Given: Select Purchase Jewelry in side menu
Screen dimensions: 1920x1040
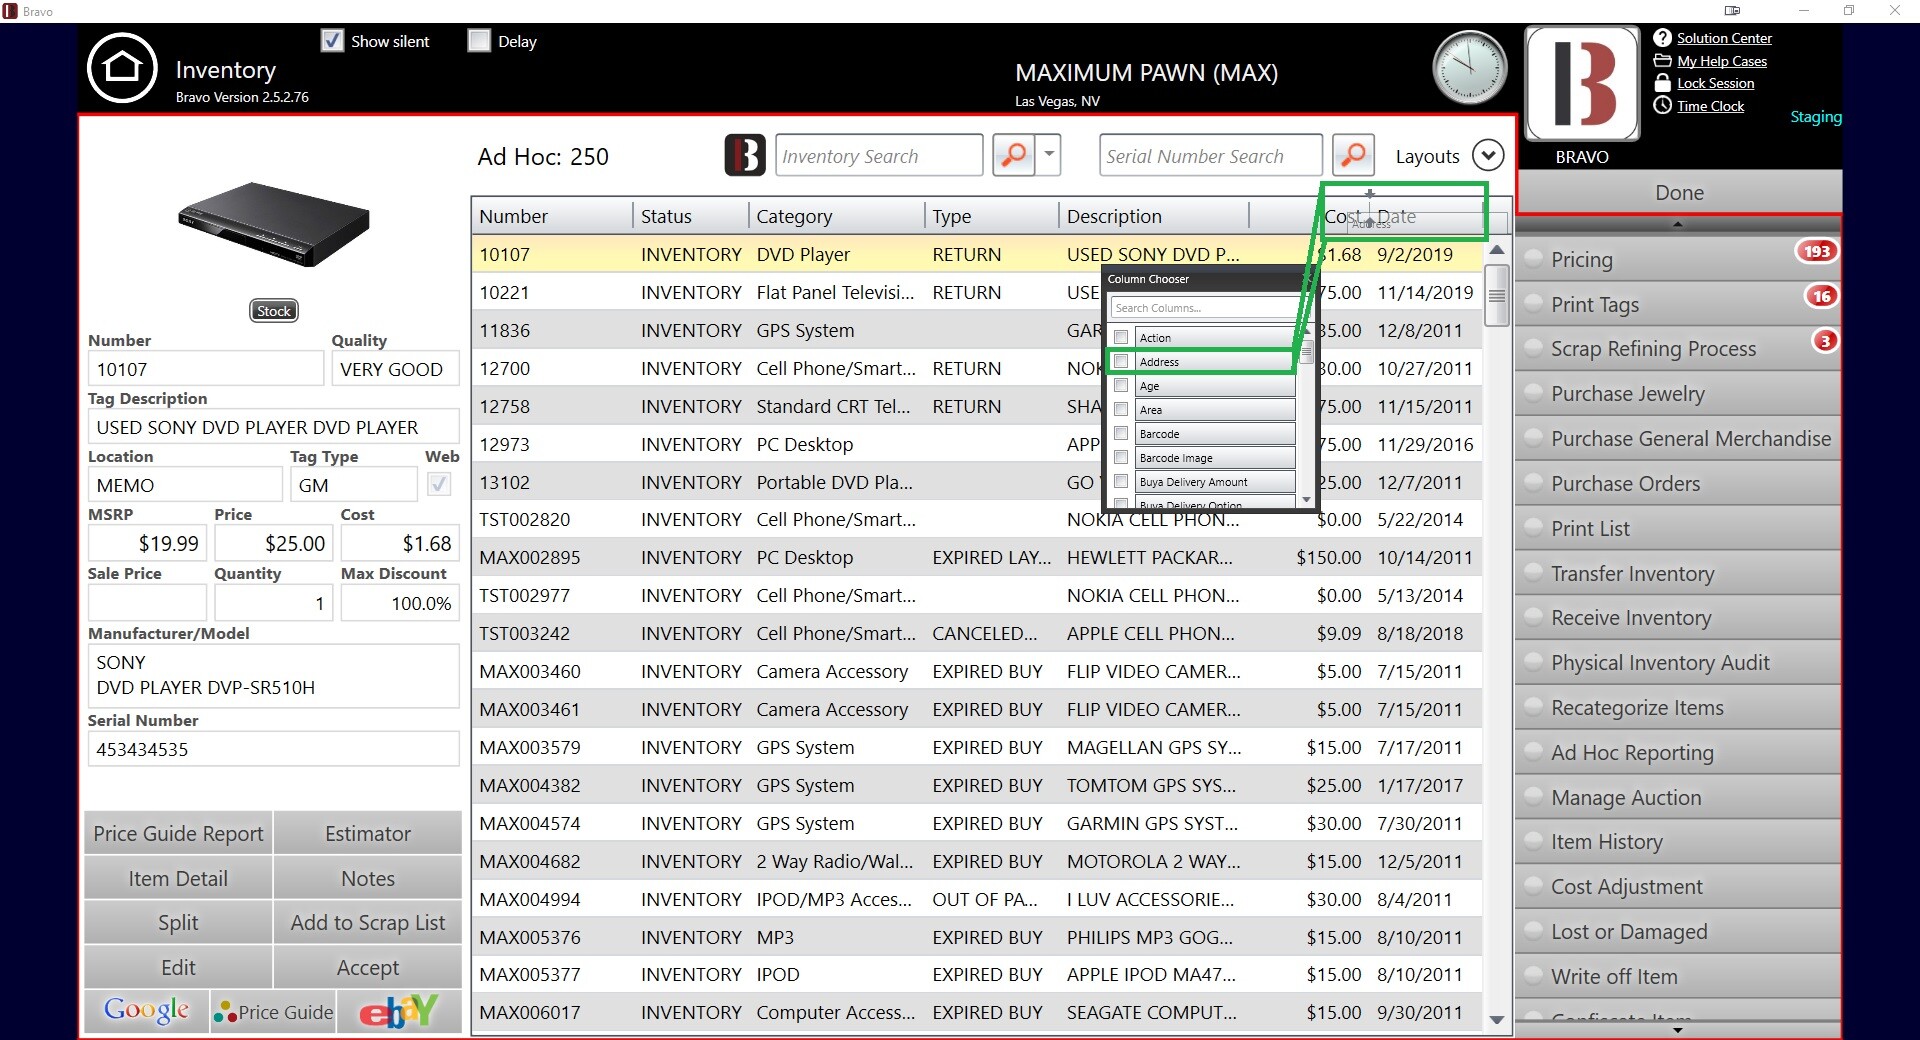Looking at the screenshot, I should pos(1678,394).
